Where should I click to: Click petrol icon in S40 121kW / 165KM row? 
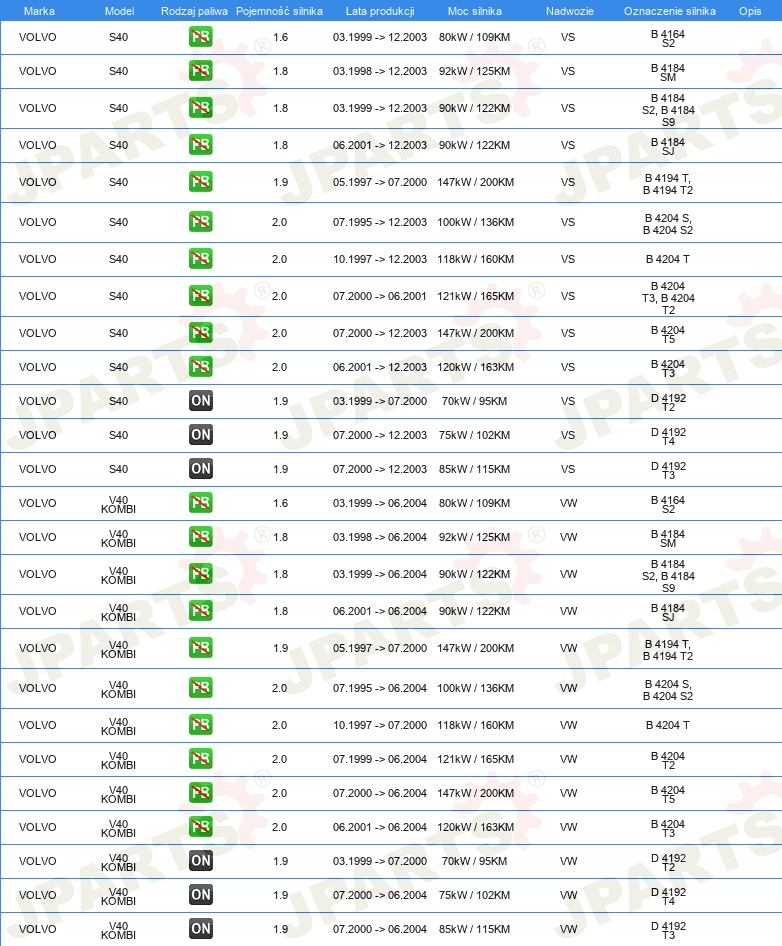200,296
